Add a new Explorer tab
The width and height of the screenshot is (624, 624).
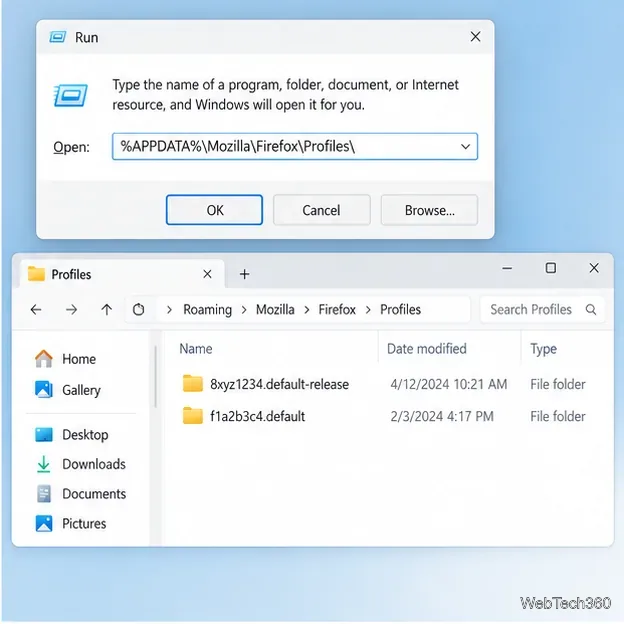pyautogui.click(x=244, y=274)
